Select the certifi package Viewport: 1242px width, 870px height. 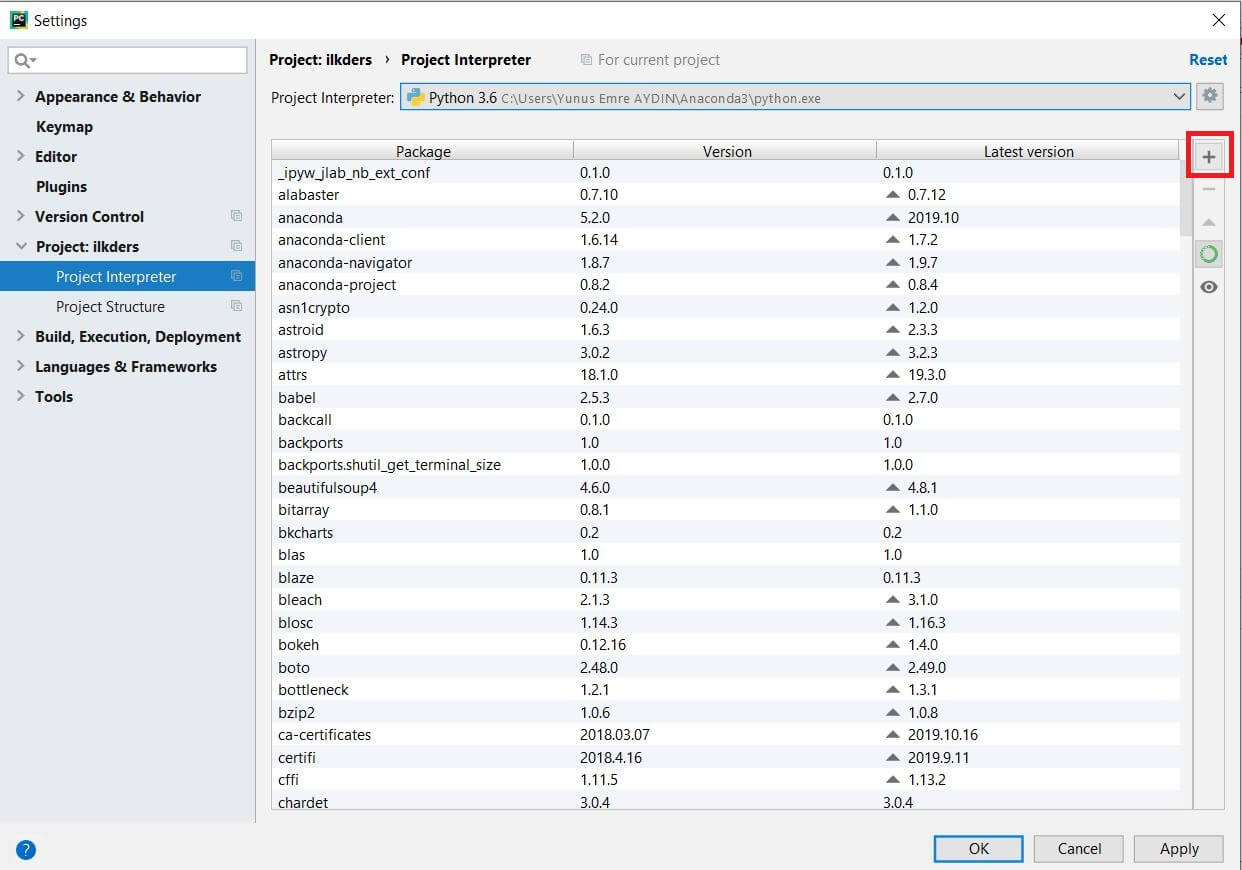[726, 757]
